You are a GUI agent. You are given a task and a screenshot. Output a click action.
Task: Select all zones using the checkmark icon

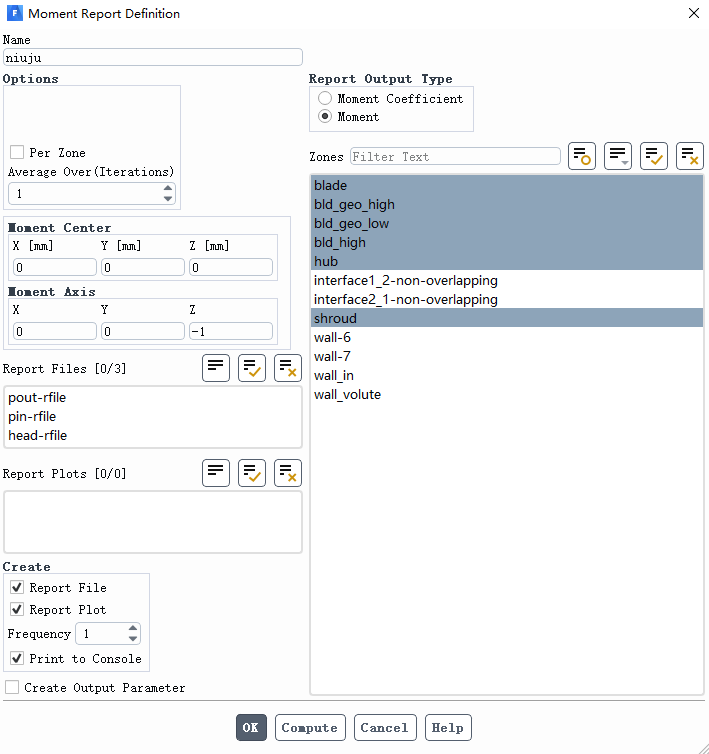point(654,156)
